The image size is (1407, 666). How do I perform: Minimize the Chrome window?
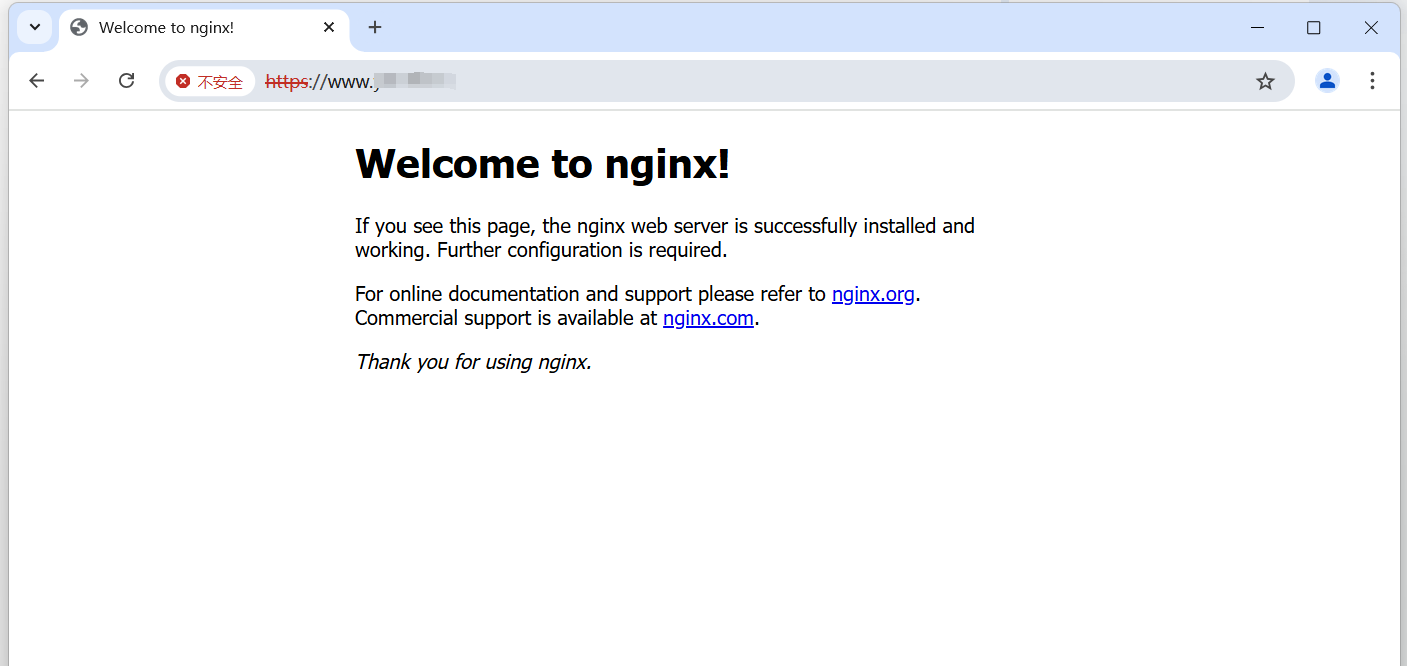1258,27
